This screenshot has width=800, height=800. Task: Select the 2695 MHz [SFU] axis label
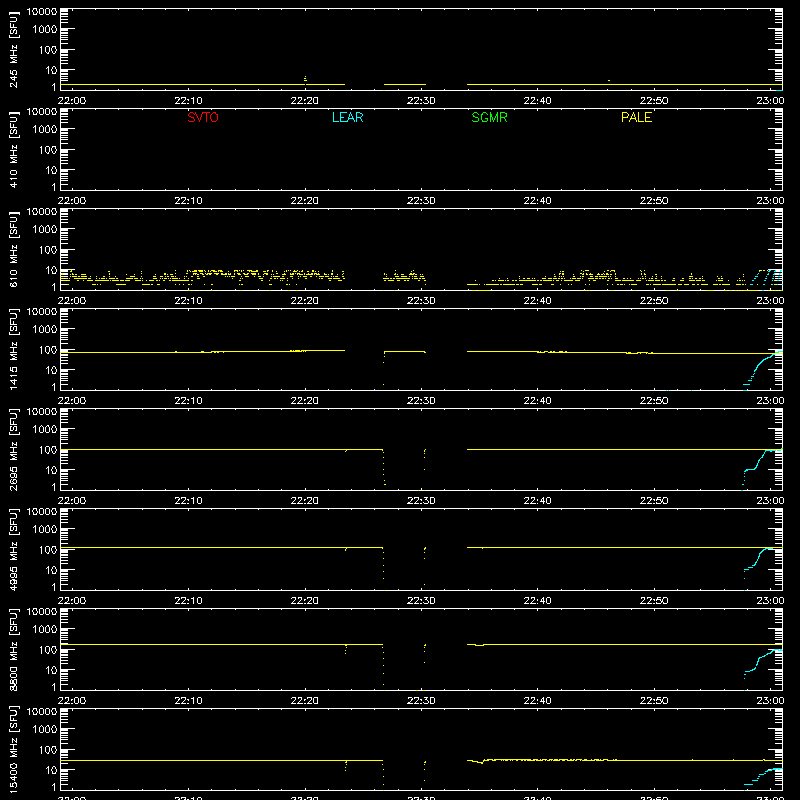(x=13, y=449)
